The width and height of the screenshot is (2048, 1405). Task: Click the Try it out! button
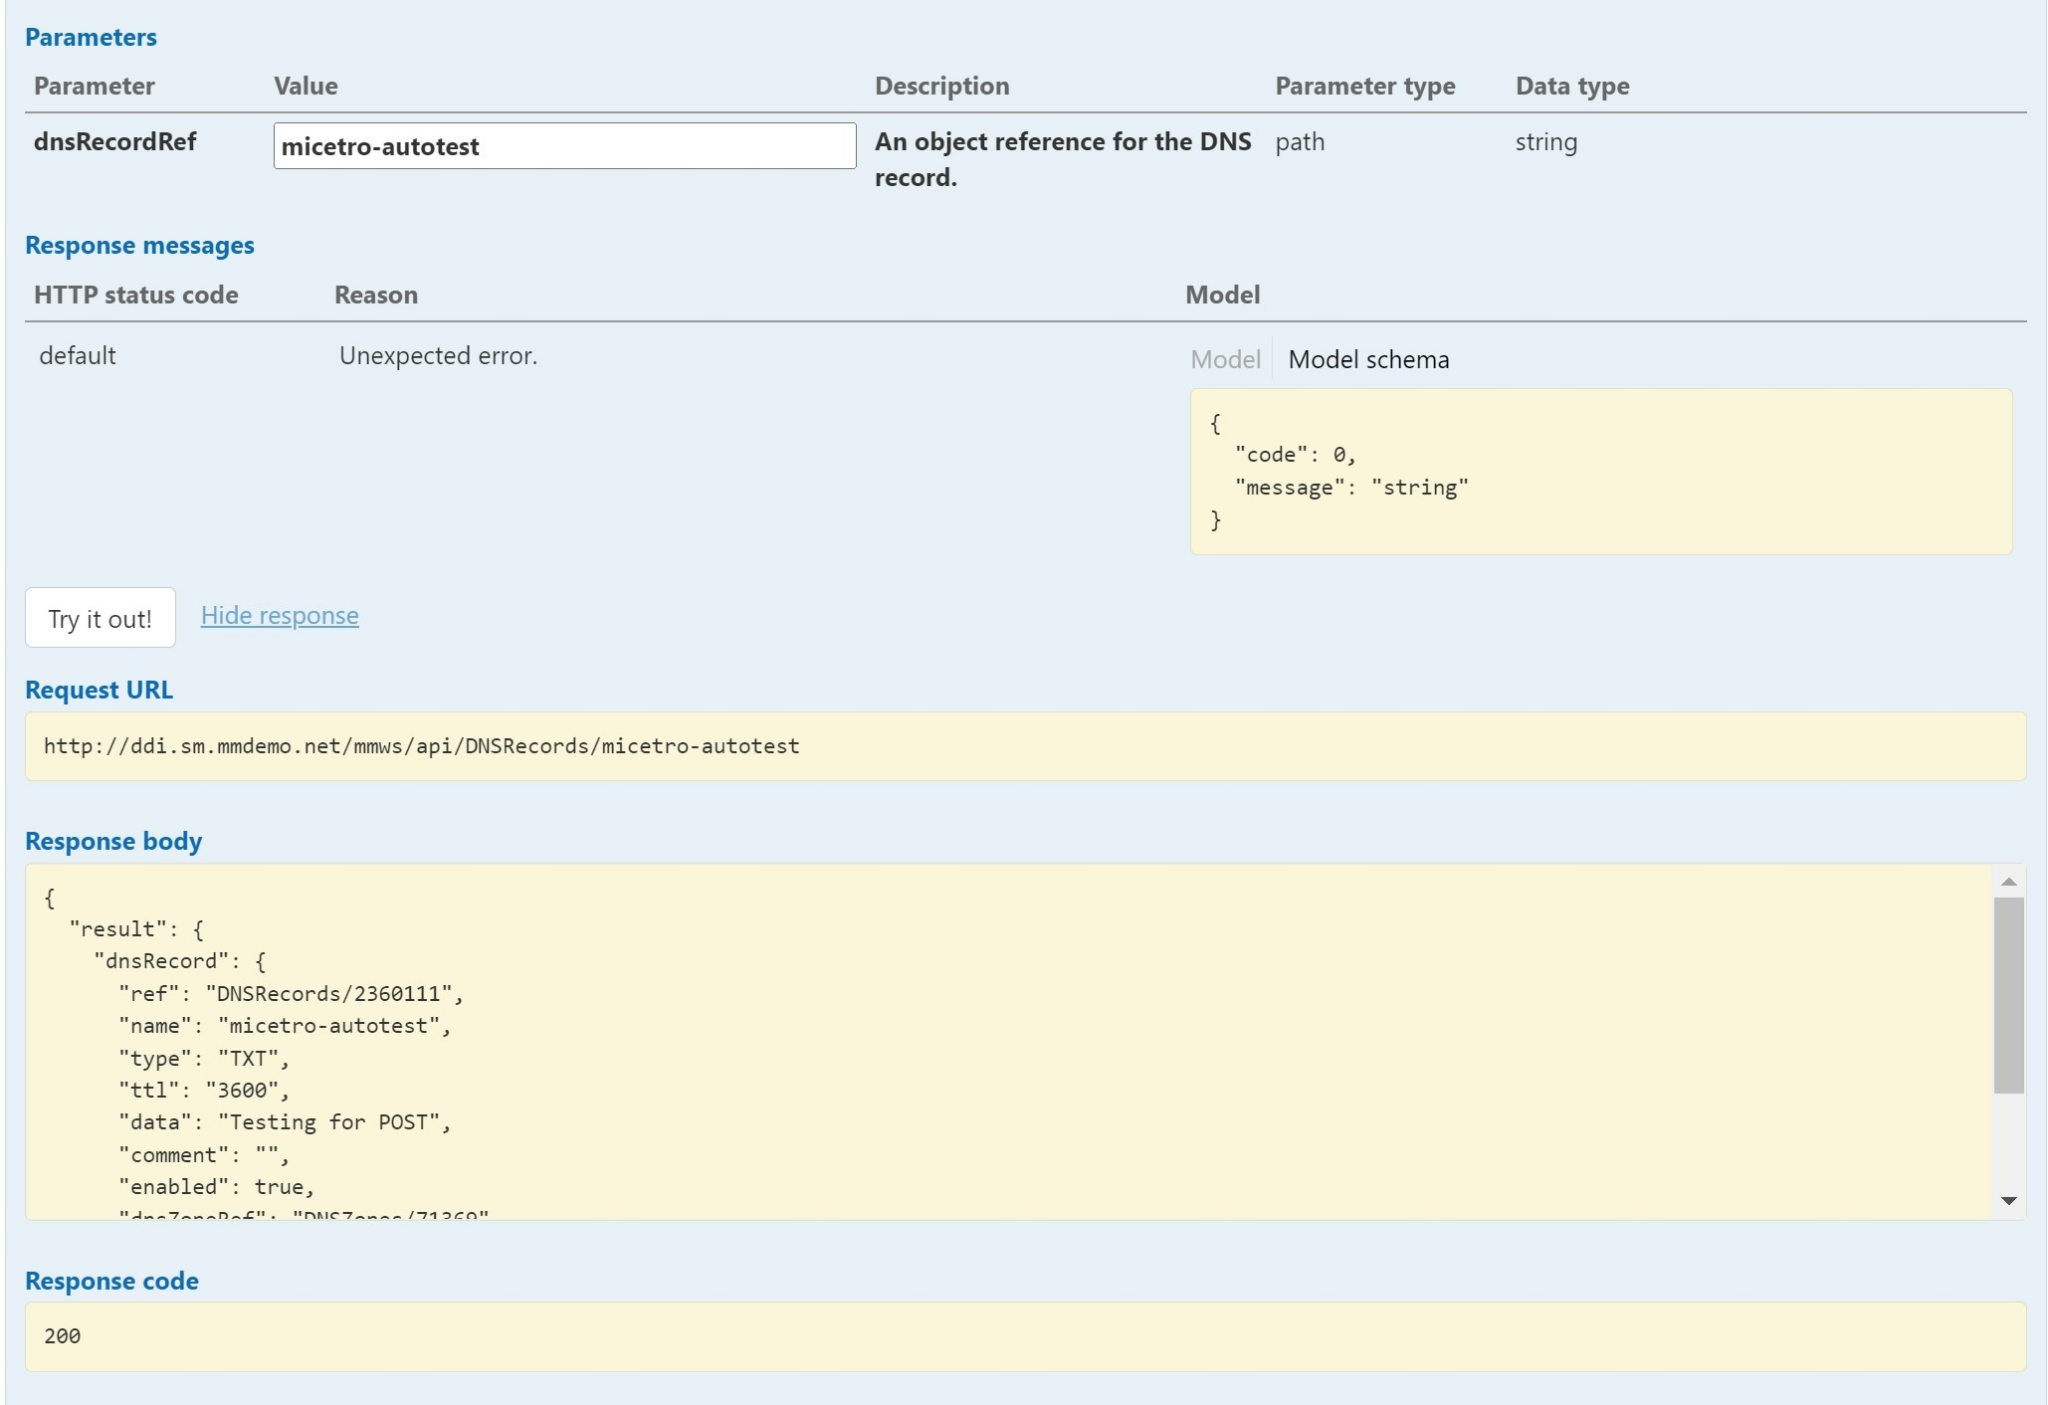(100, 617)
